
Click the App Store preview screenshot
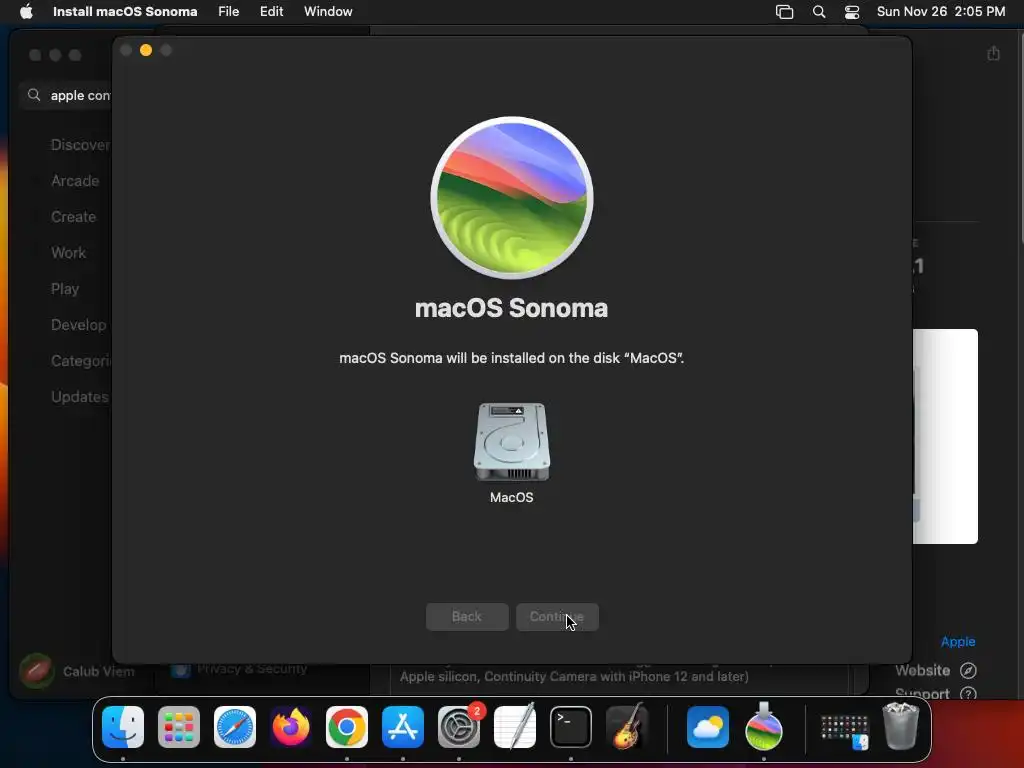[945, 436]
